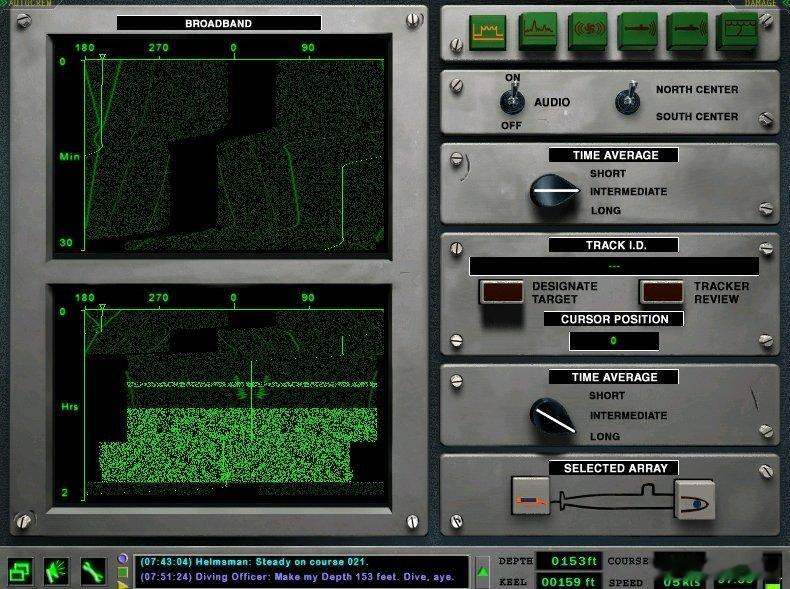Click the Track I.D. display field
This screenshot has height=589, width=790.
[614, 266]
